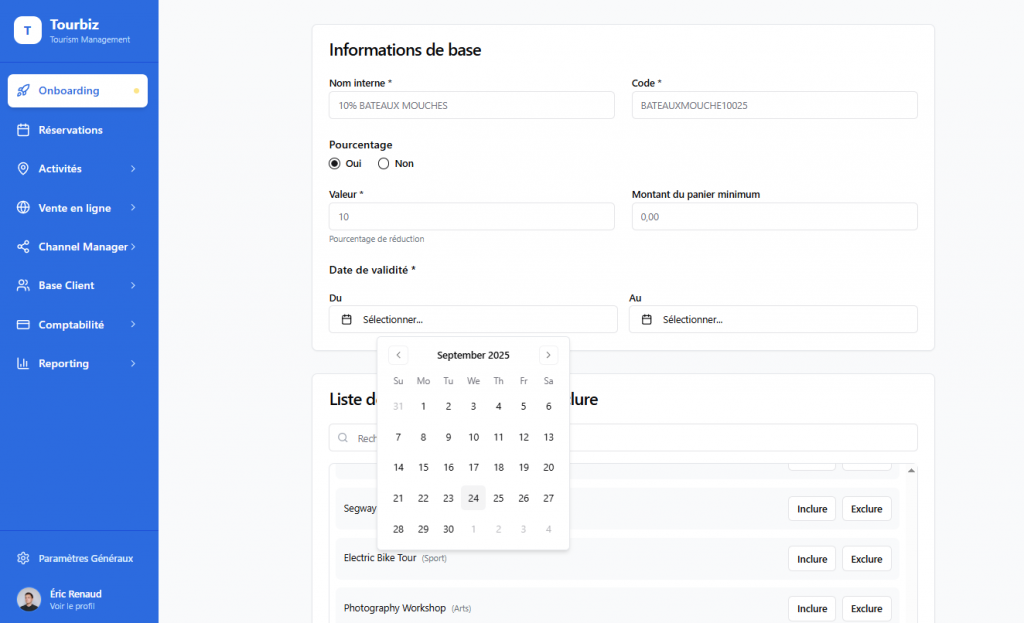Click the Onboarding rocket icon

[23, 91]
